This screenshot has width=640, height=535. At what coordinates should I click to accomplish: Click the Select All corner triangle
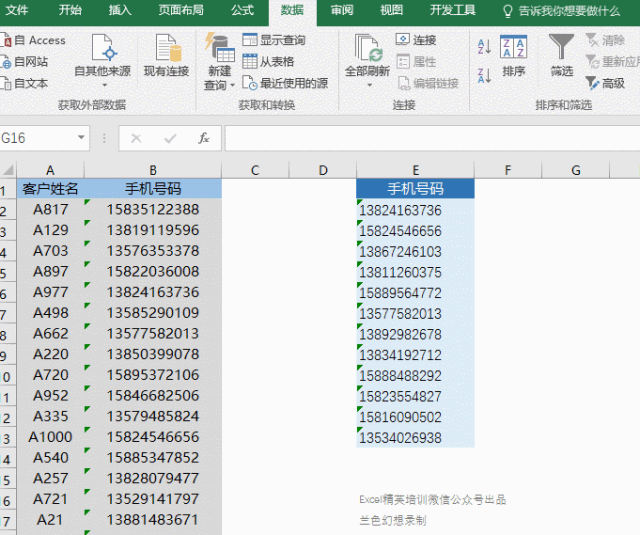tap(8, 170)
